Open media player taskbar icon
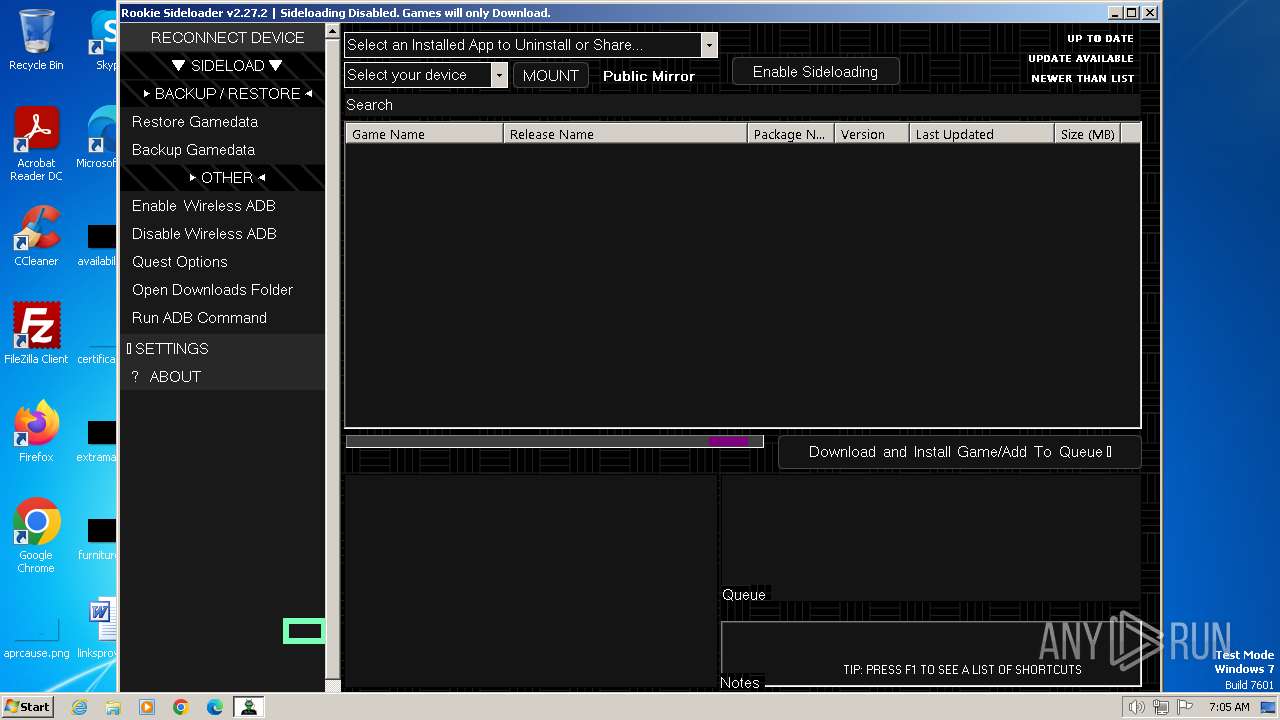This screenshot has width=1280, height=720. point(147,707)
